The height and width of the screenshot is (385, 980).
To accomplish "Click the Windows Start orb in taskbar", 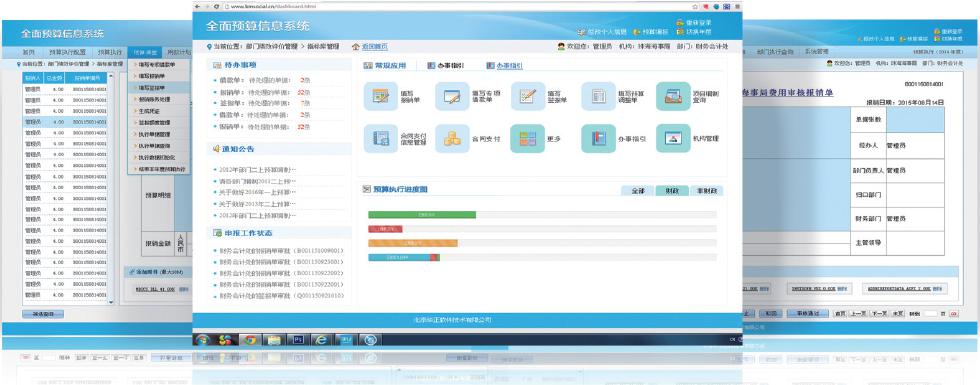I will click(203, 340).
